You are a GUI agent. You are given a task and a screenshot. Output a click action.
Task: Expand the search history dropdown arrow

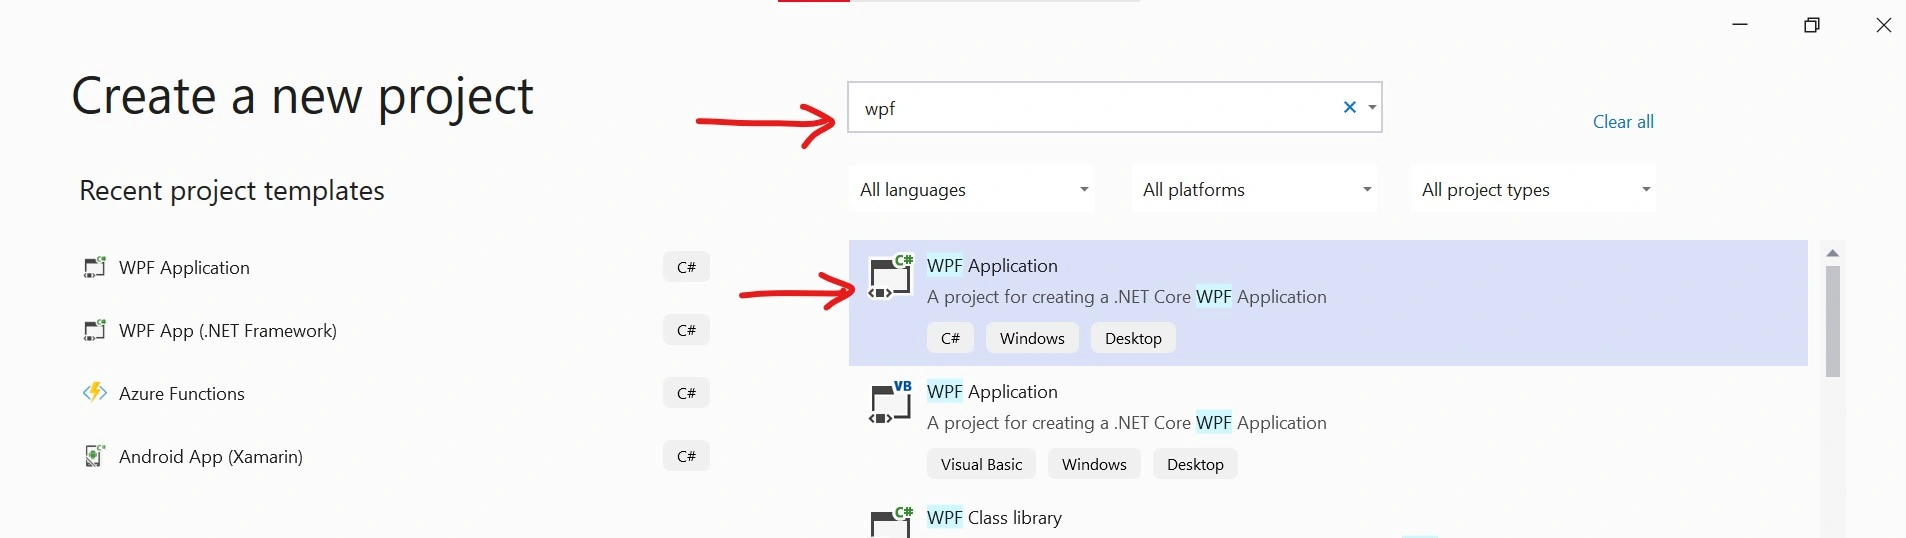[x=1372, y=107]
